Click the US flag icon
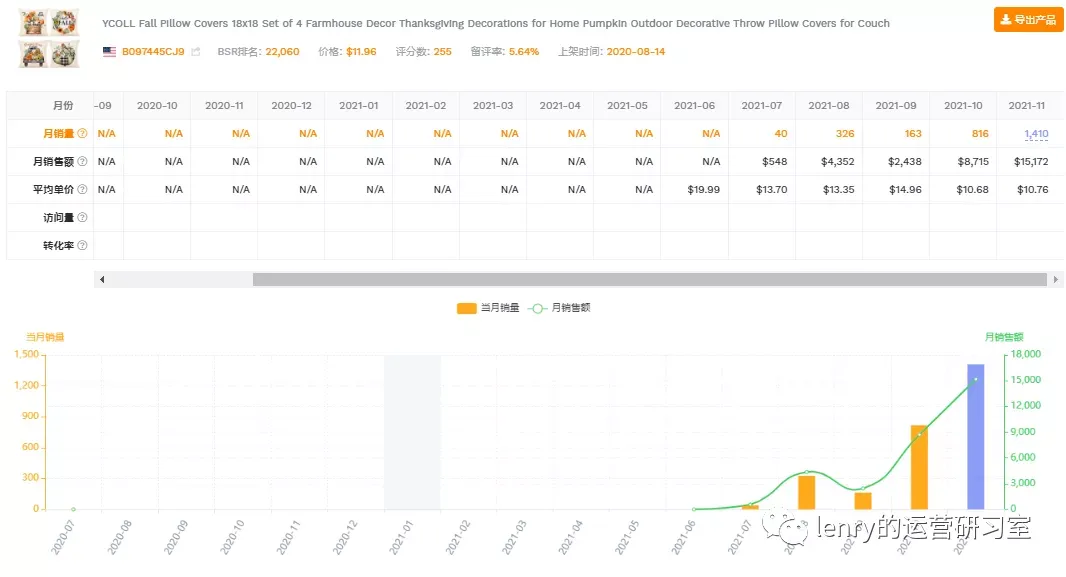The width and height of the screenshot is (1066, 577). coord(109,52)
